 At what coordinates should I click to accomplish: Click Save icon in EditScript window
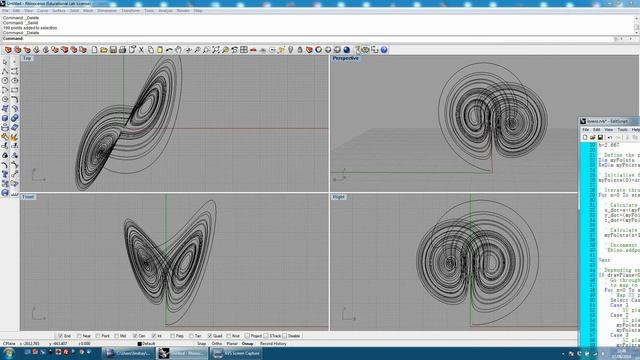point(600,138)
